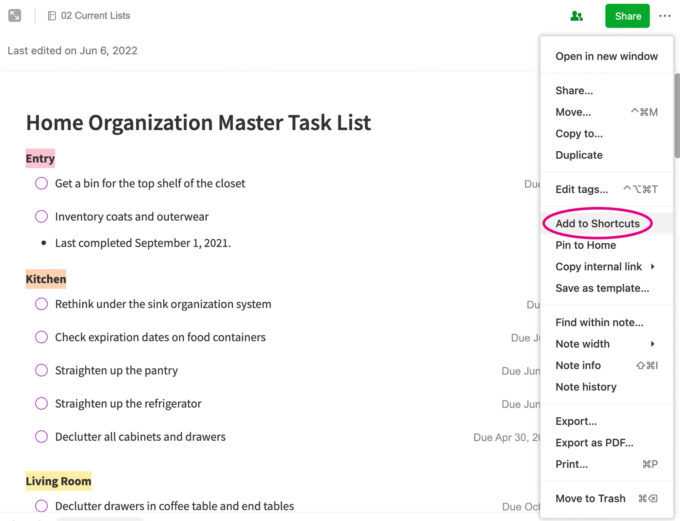Click the green Share button

tap(627, 16)
